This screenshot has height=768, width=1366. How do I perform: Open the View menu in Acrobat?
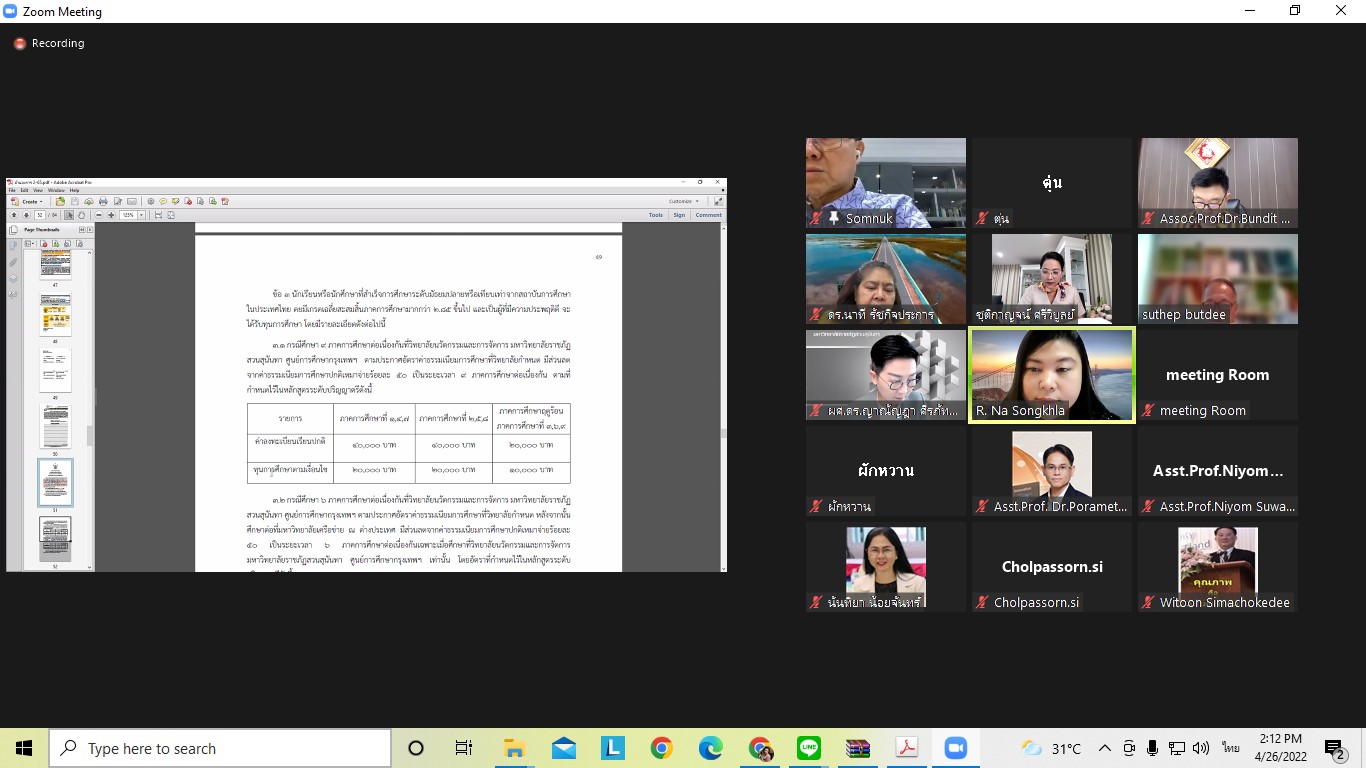click(x=39, y=190)
